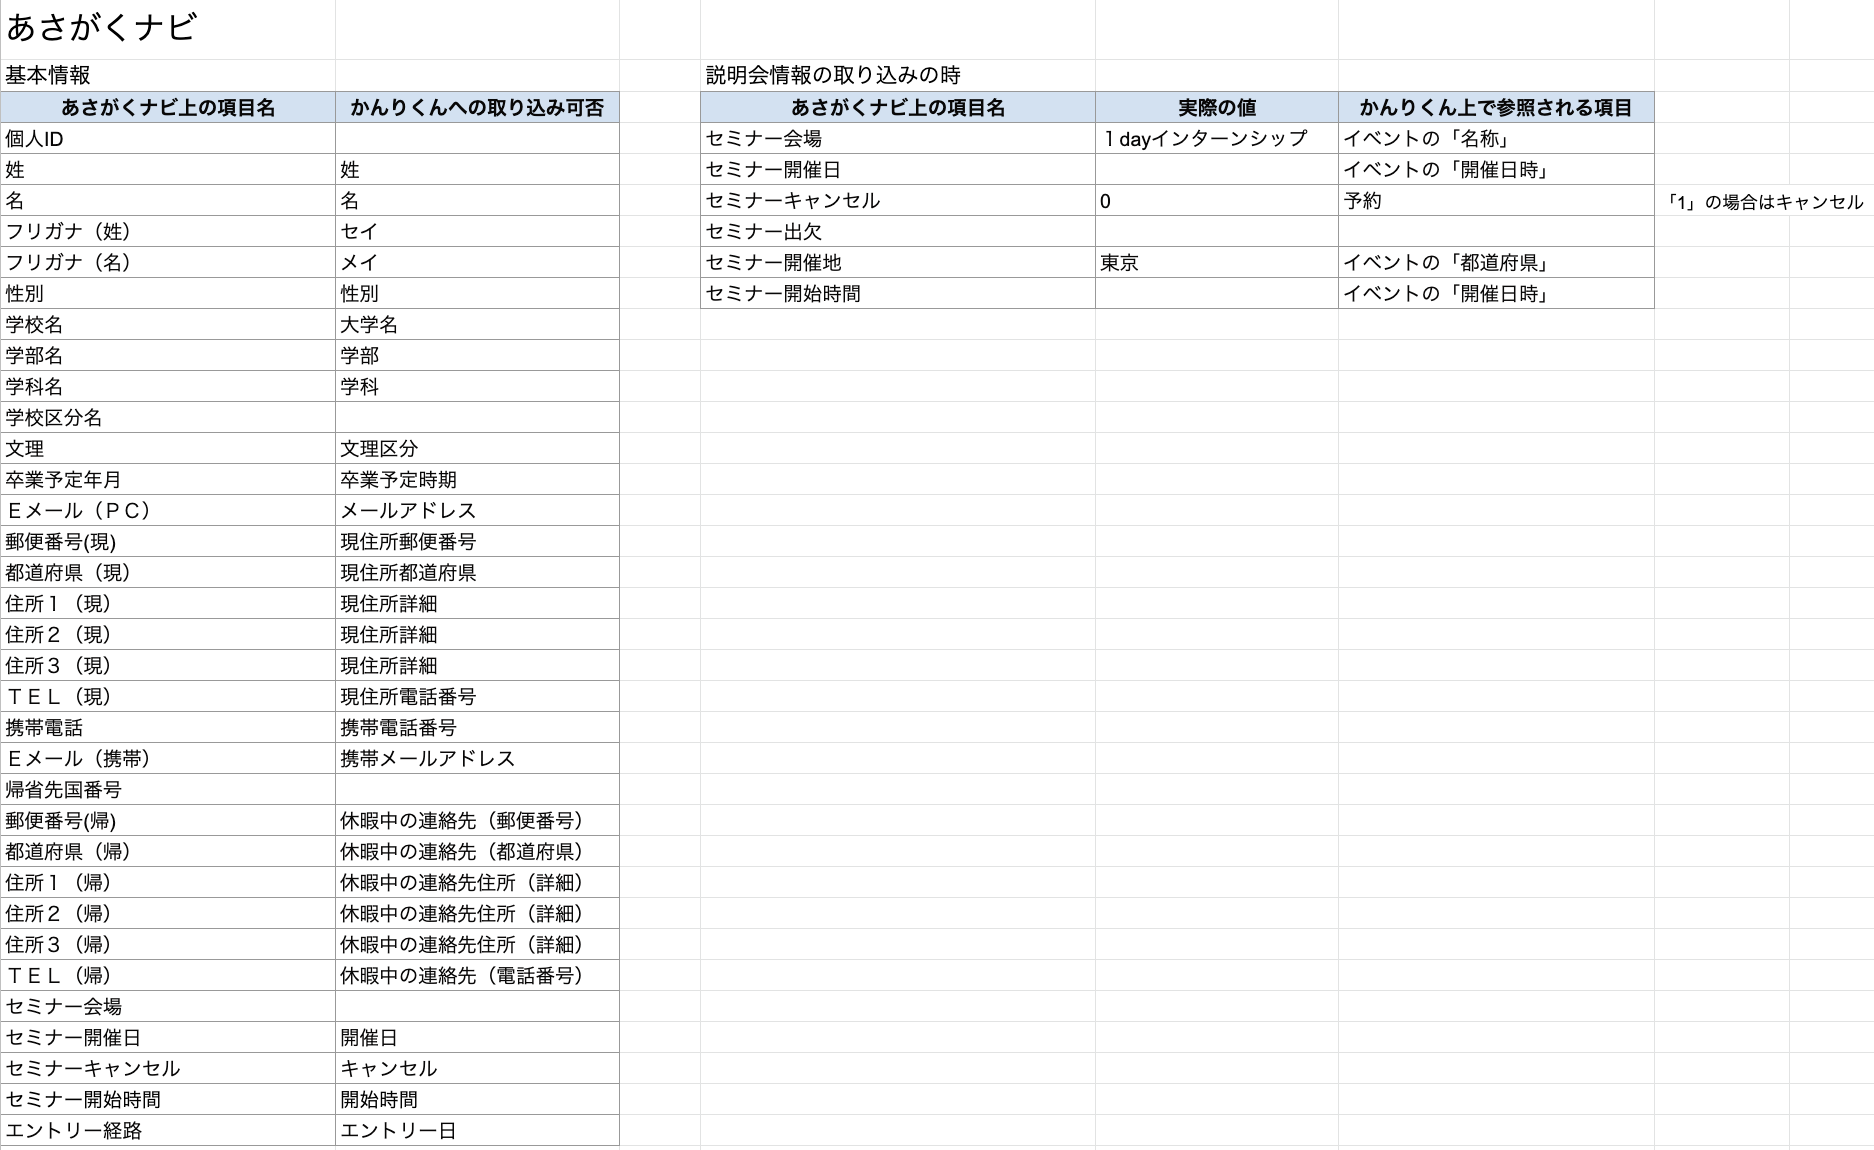
Task: Click the "イベントの「名称」" cell
Action: 1426,139
